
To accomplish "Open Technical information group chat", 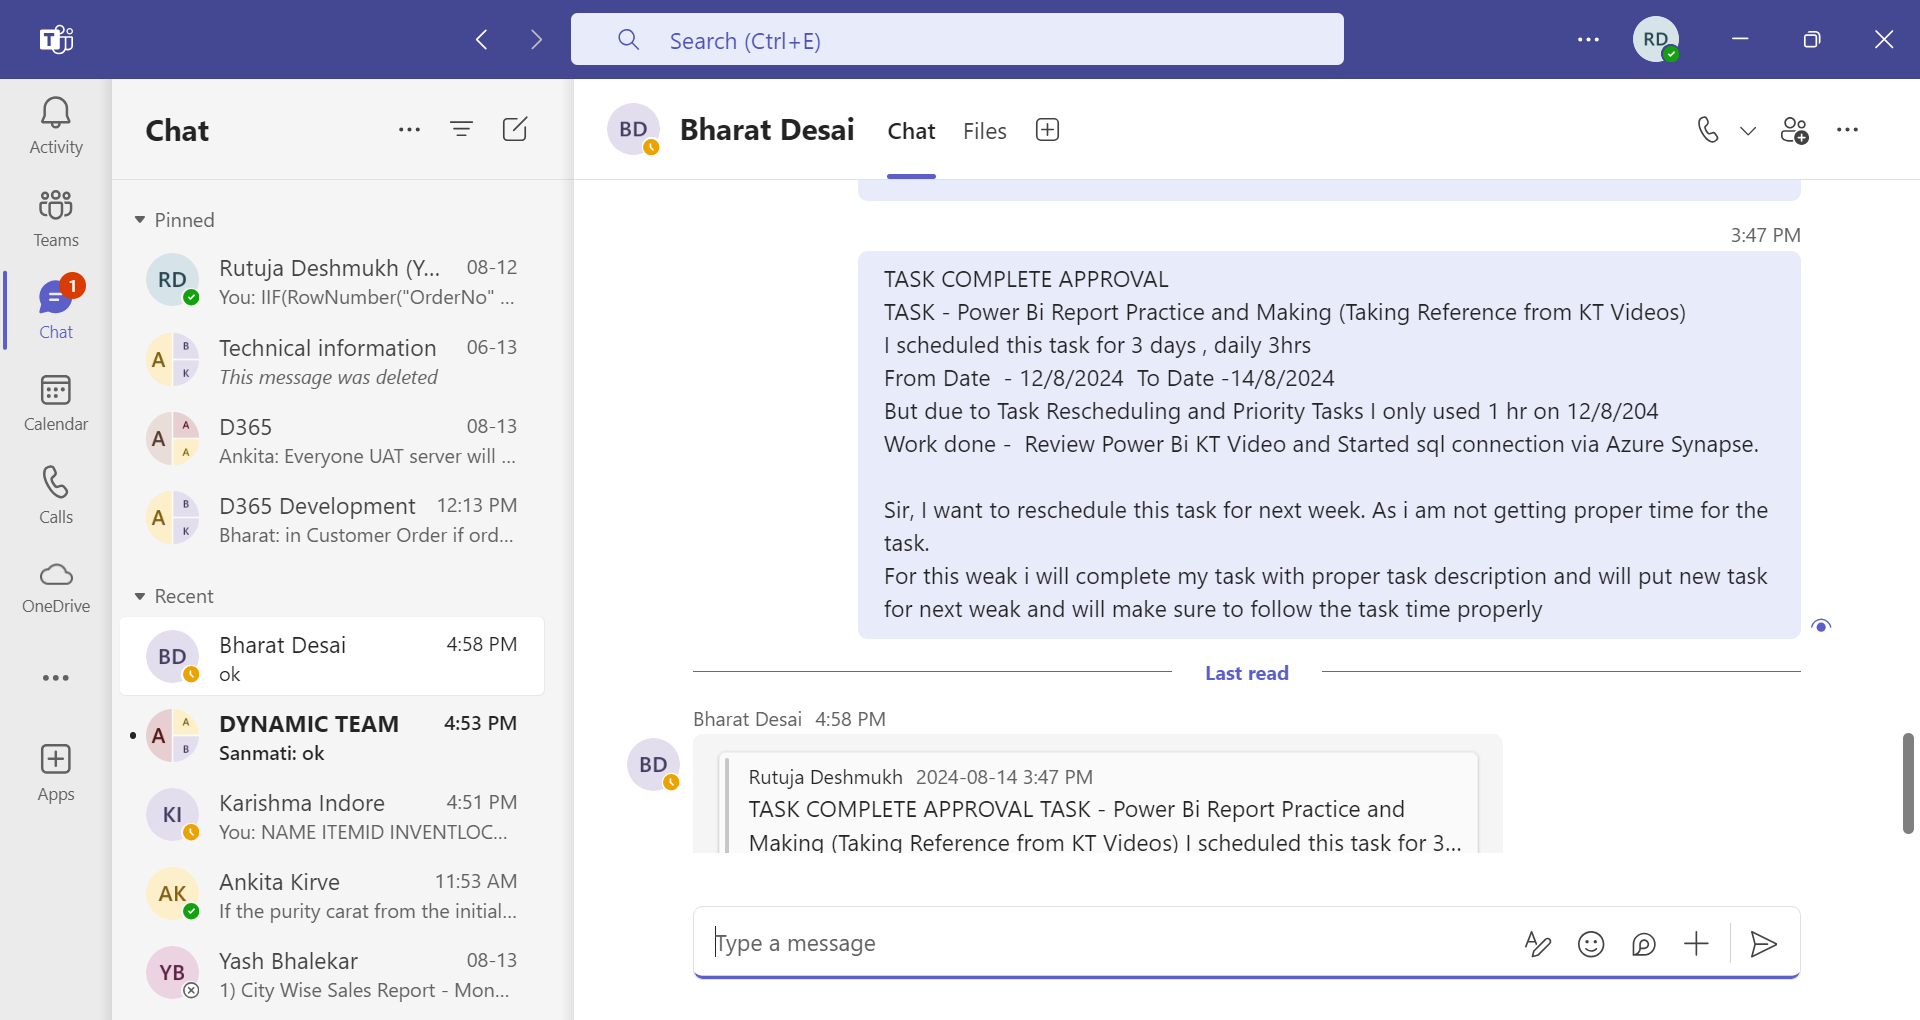I will pos(332,361).
